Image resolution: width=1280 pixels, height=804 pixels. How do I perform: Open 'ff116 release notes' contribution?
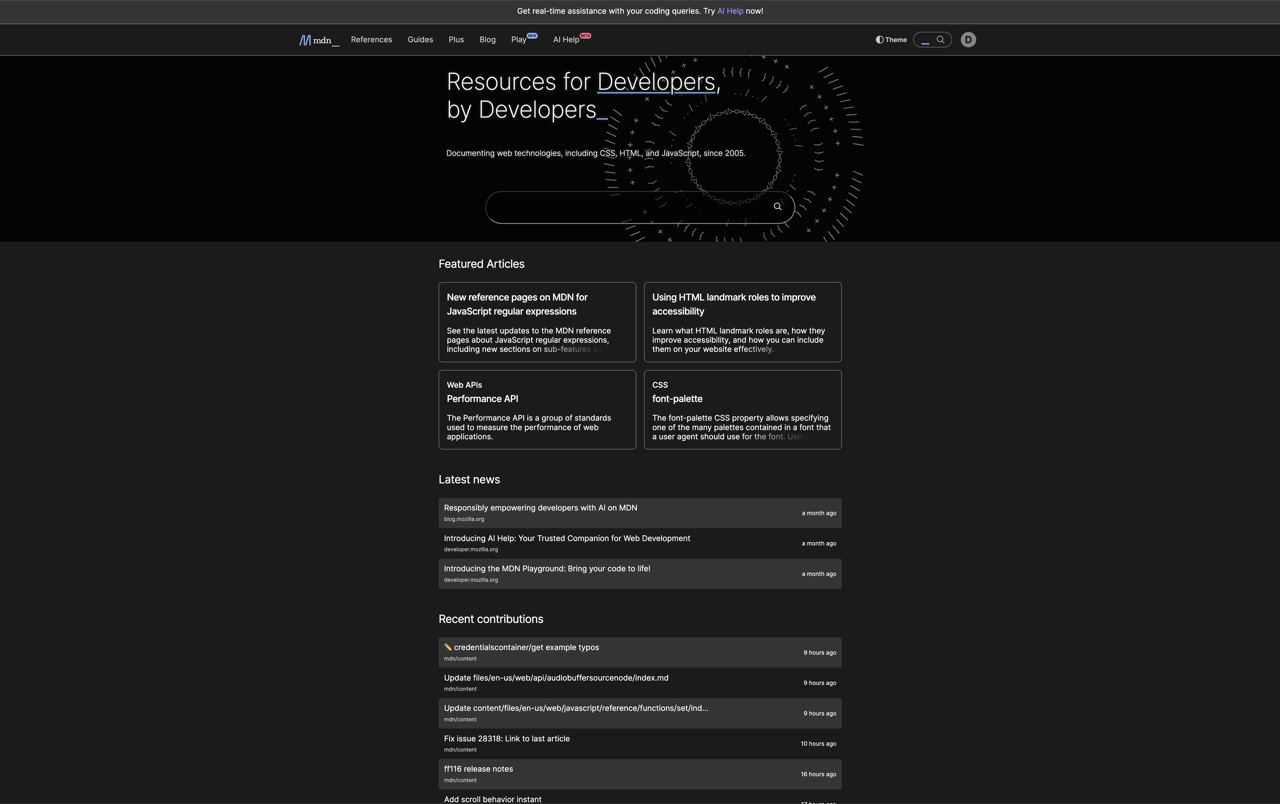478,769
